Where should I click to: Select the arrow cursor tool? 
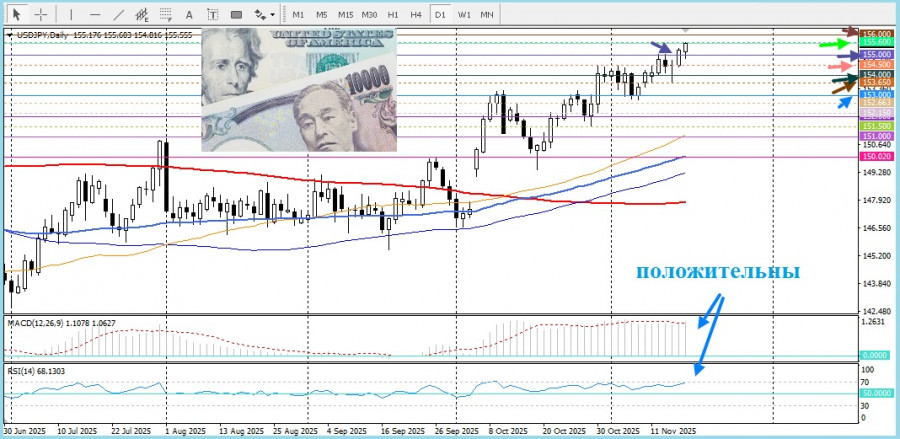pyautogui.click(x=17, y=15)
